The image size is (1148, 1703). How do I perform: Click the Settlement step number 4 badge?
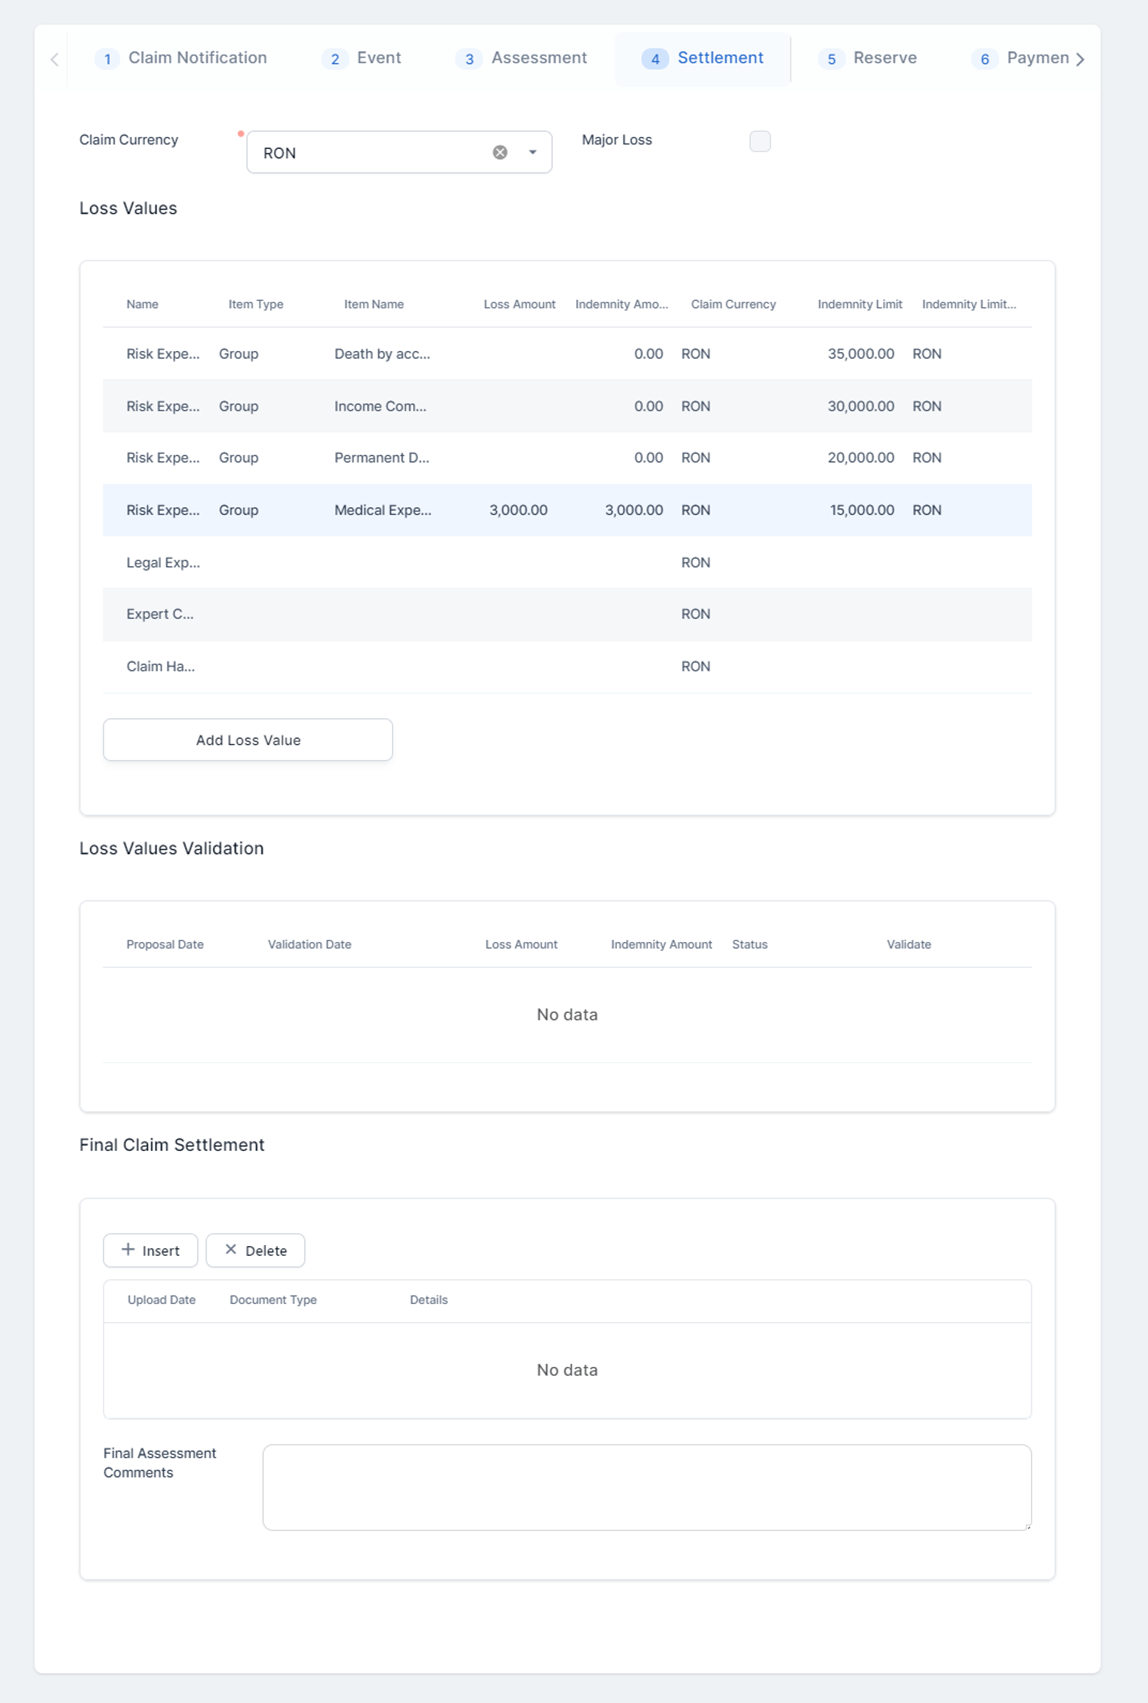pos(655,59)
